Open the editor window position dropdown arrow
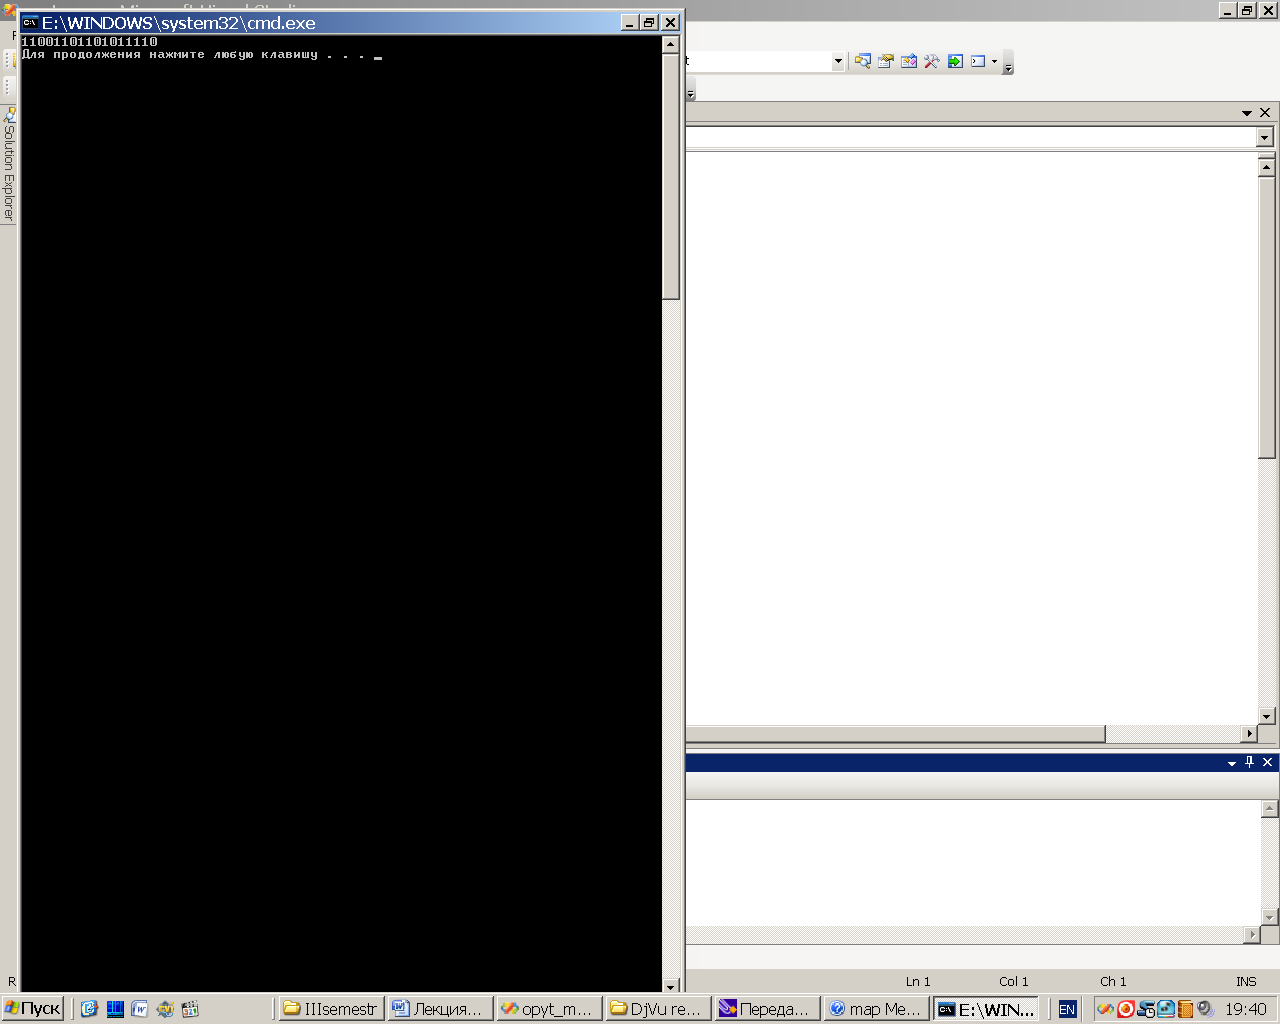 tap(1247, 113)
